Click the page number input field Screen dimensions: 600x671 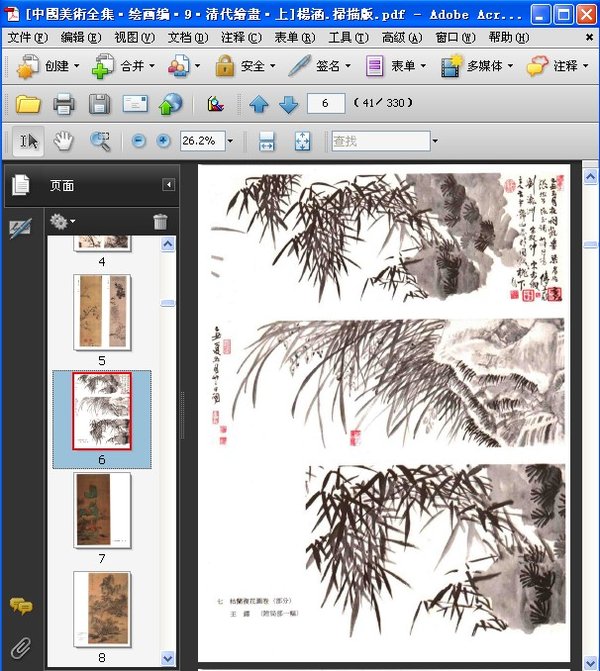coord(326,104)
